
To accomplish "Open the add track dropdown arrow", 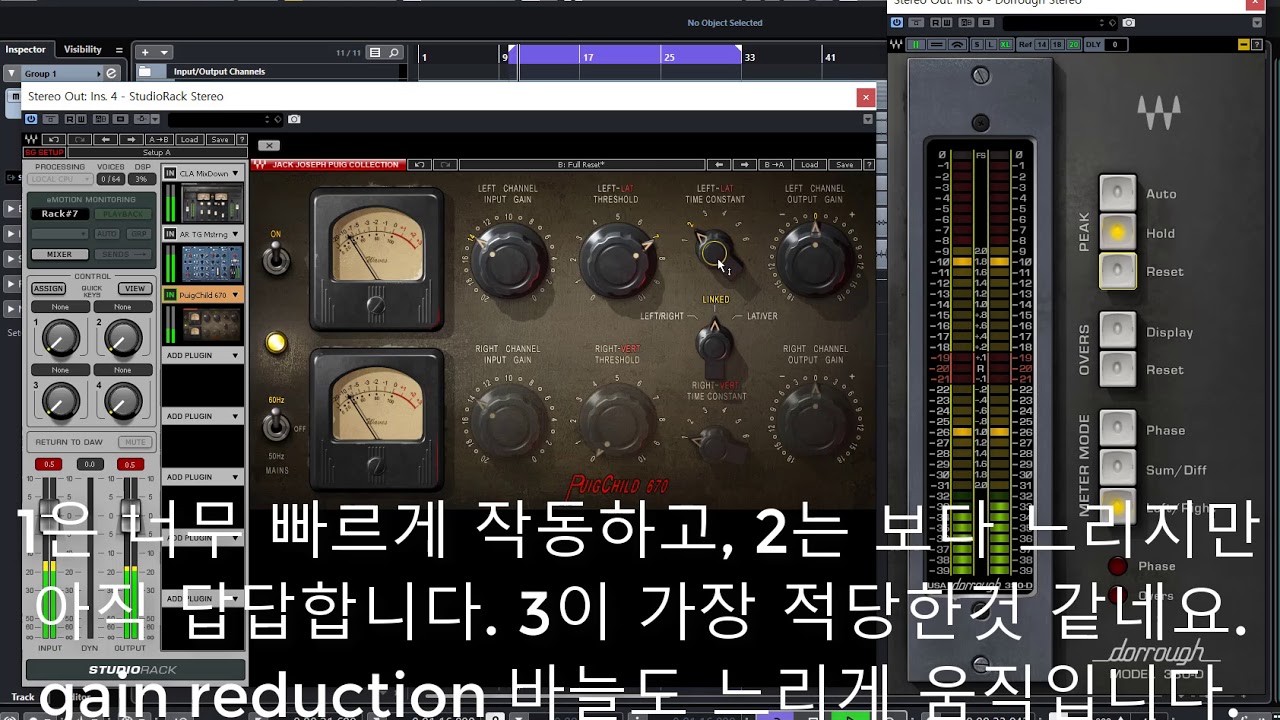I will pyautogui.click(x=164, y=52).
